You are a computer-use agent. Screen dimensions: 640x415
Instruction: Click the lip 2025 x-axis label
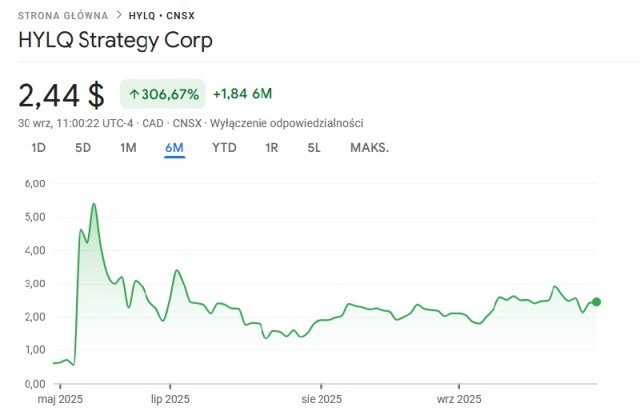[170, 398]
